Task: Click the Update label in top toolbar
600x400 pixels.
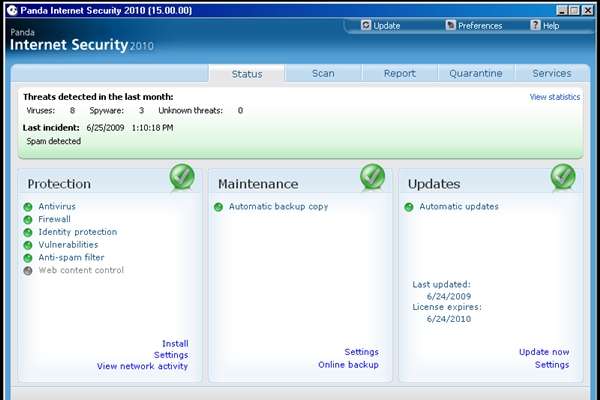Action: click(386, 26)
